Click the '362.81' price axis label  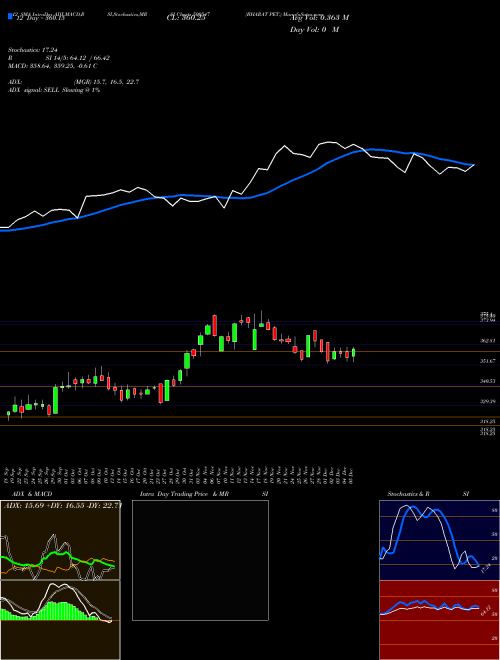(488, 341)
